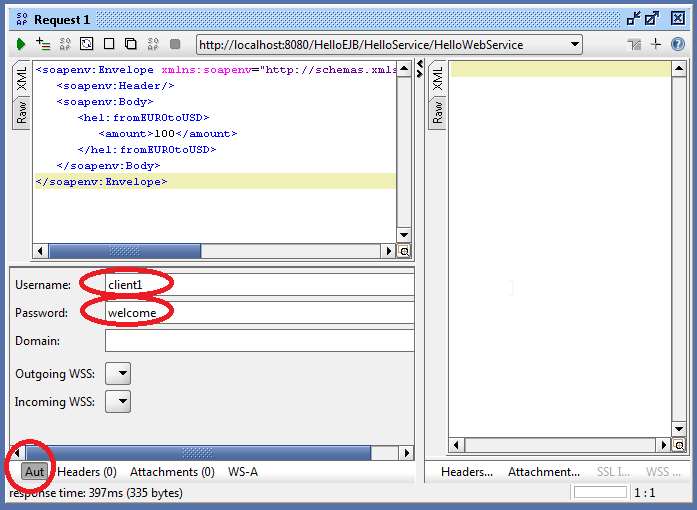This screenshot has height=510, width=697.
Task: Open the Headers (0) request tab
Action: [87, 471]
